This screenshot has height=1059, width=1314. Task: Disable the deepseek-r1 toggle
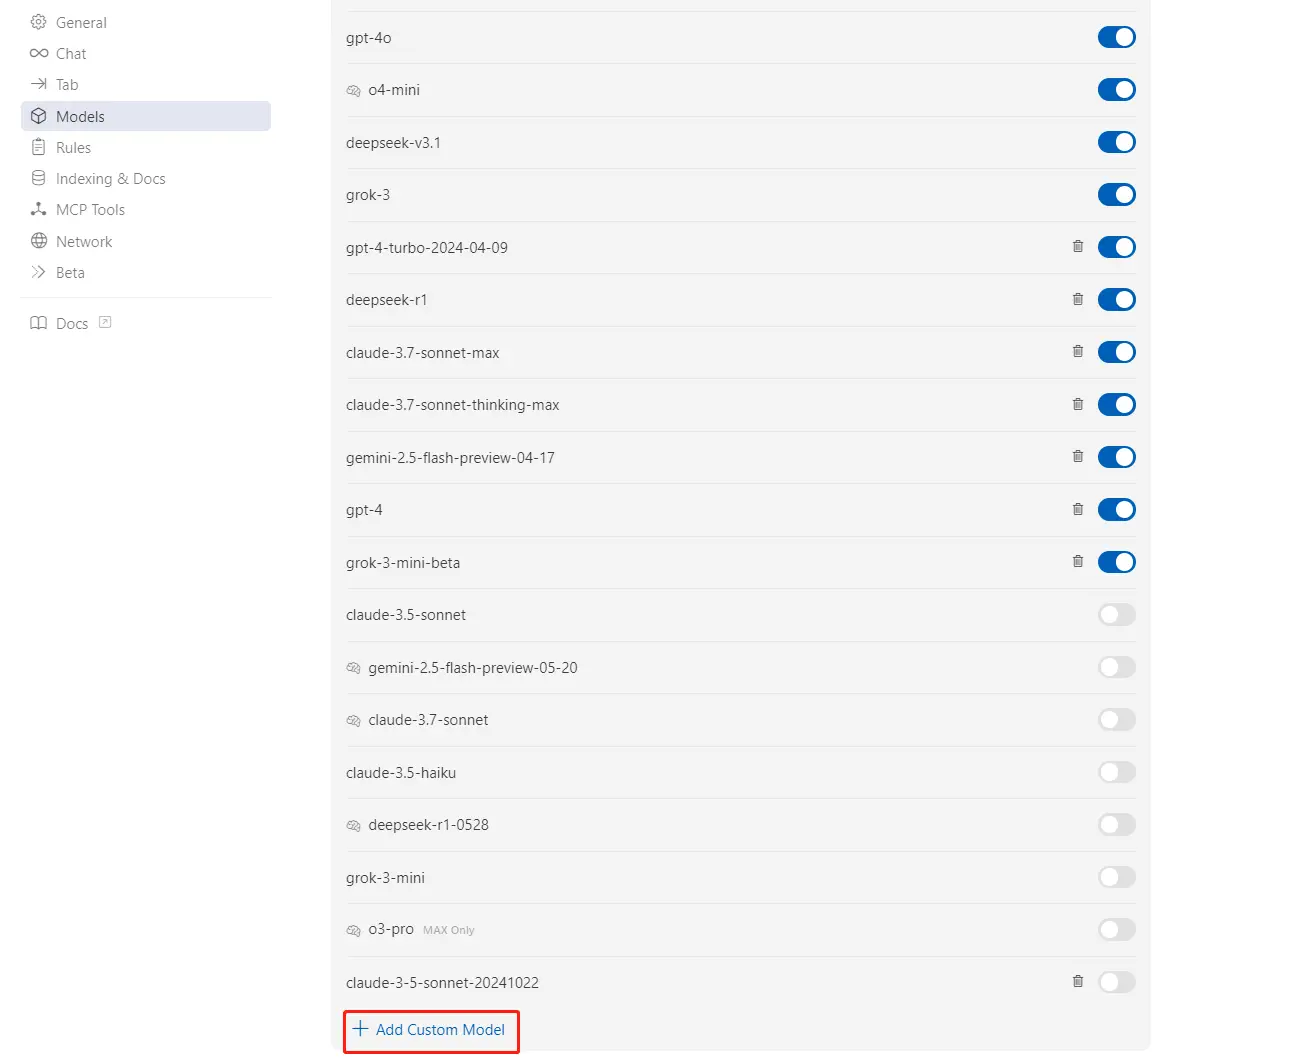1117,300
